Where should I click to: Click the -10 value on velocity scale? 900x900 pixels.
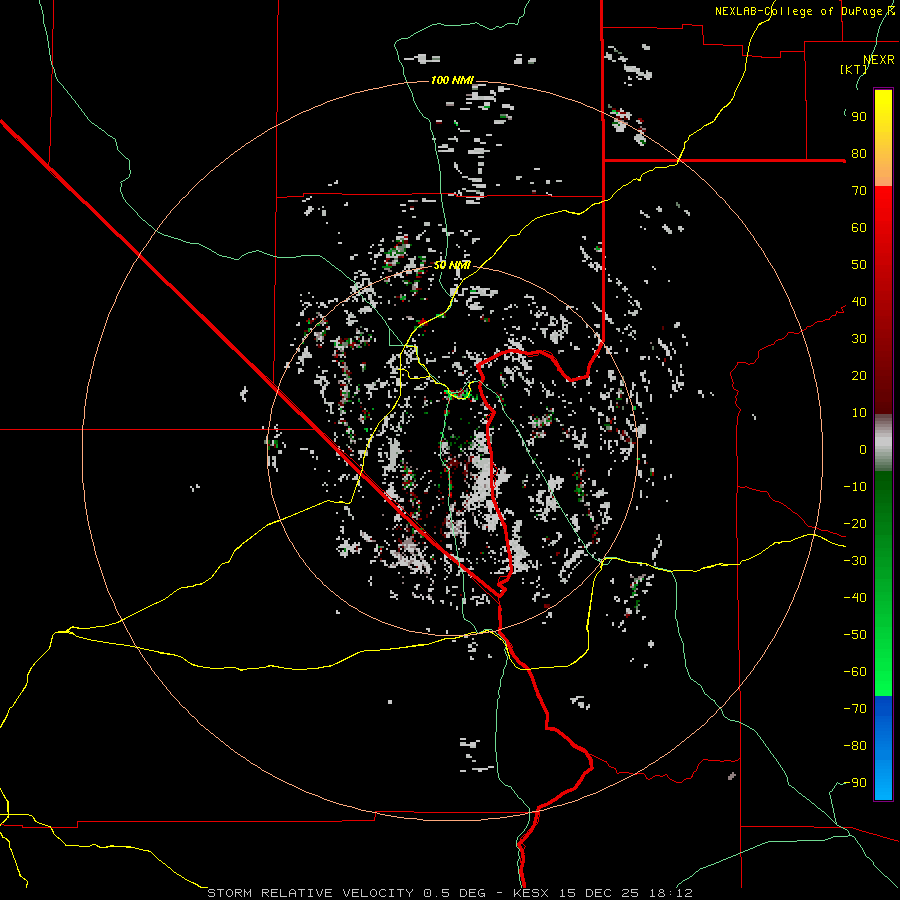(x=855, y=487)
